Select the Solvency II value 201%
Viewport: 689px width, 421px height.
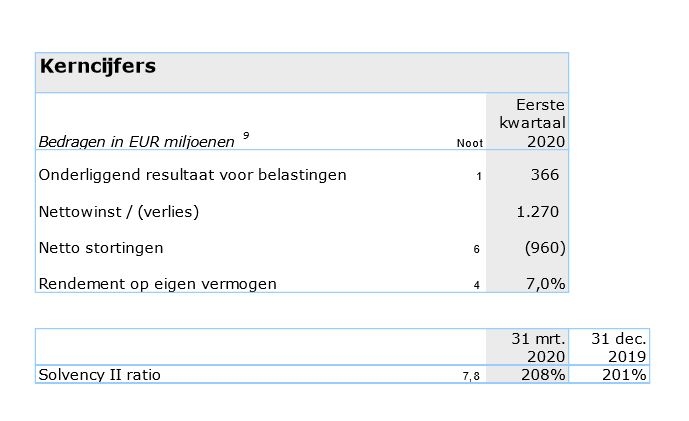pos(626,375)
